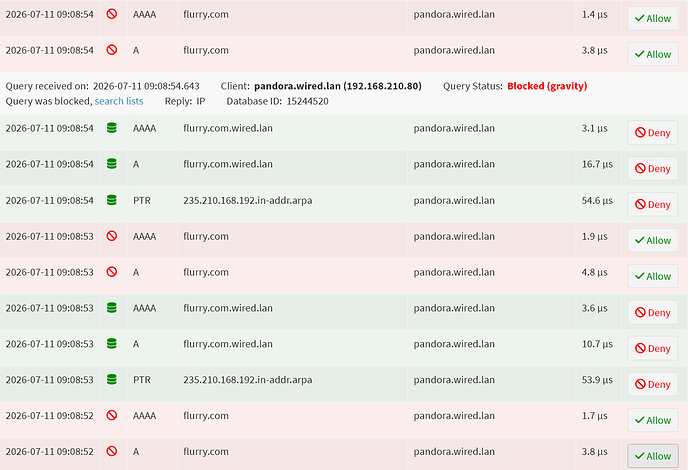This screenshot has height=470, width=690.
Task: Click blocked icon for 09:08:53 A flurry.com
Action: click(x=112, y=272)
